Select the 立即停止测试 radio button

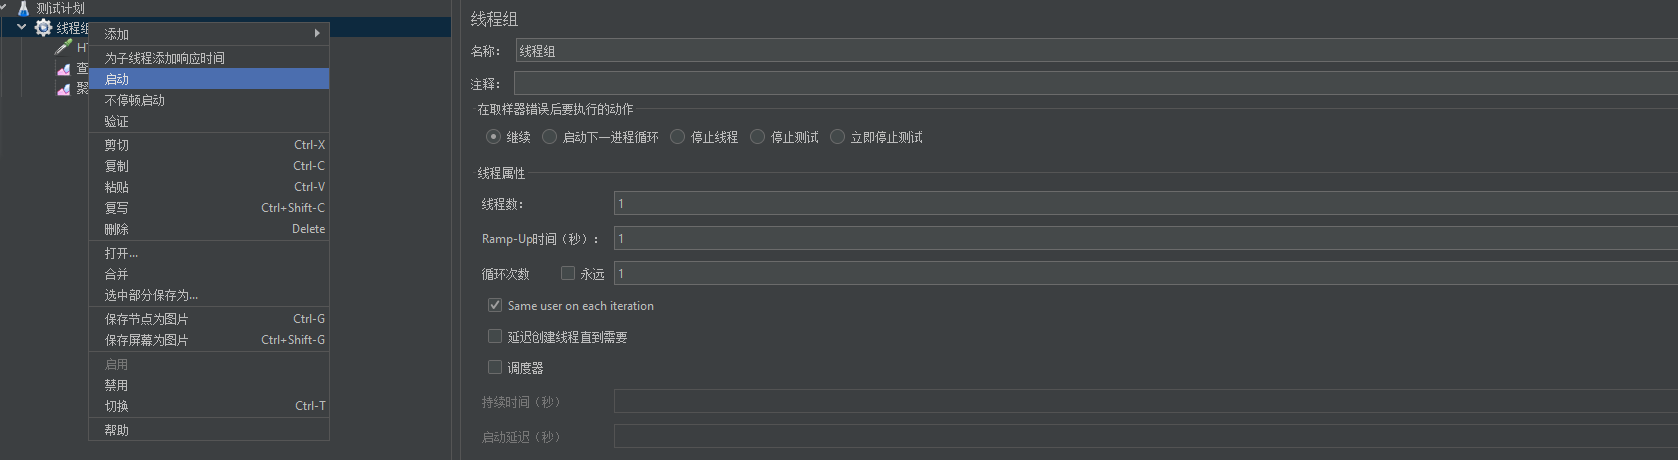(837, 137)
